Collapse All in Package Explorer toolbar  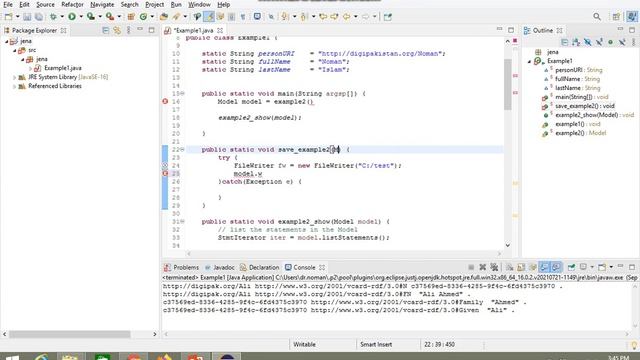pos(105,30)
